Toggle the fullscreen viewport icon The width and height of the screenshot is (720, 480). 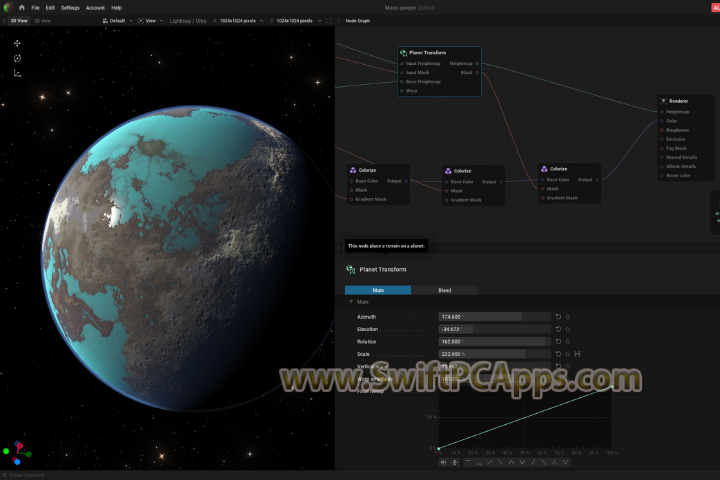tap(329, 21)
